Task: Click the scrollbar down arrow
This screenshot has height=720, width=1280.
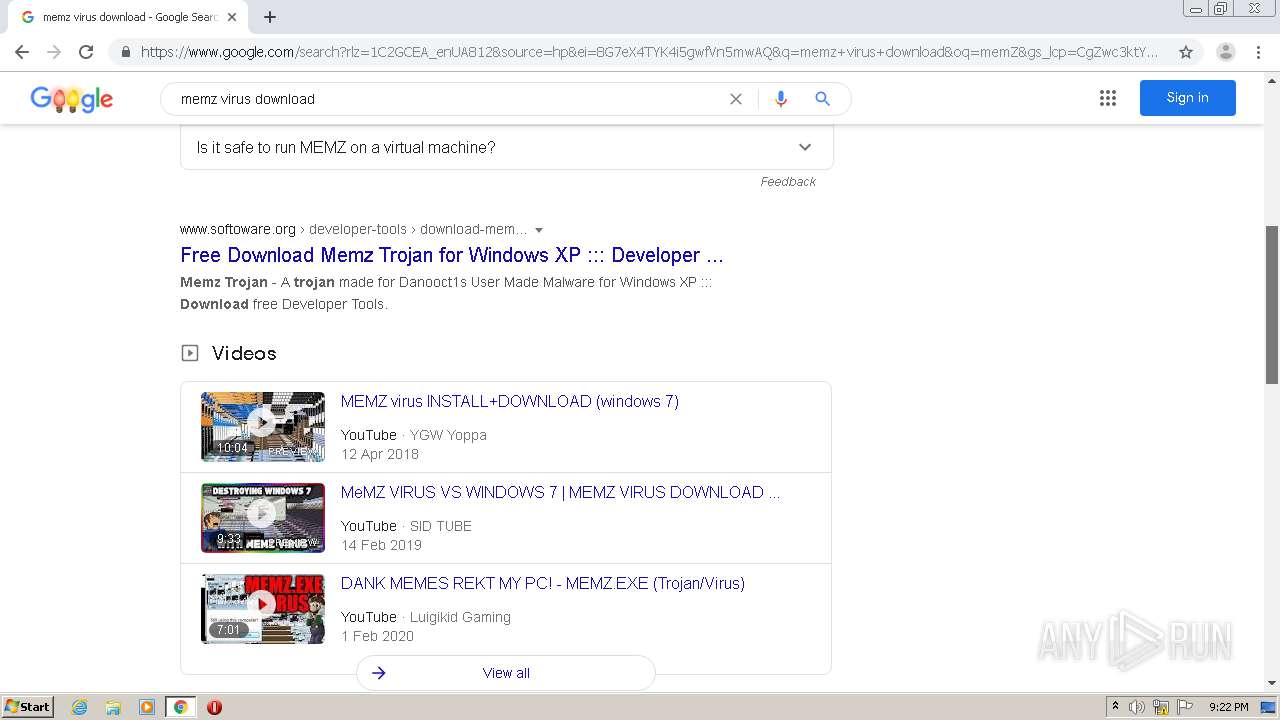Action: [x=1272, y=683]
